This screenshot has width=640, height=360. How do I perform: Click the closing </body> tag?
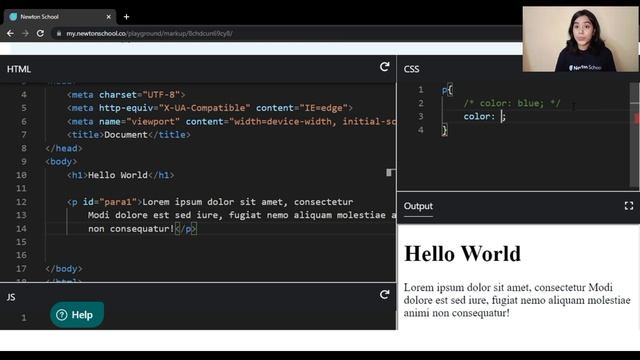64,269
